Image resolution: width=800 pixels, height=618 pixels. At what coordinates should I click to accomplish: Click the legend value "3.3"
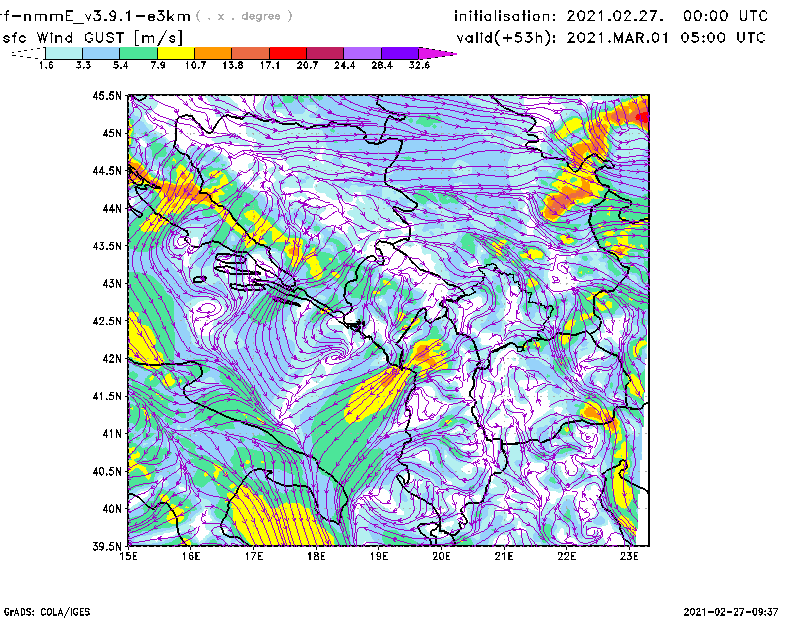(83, 65)
